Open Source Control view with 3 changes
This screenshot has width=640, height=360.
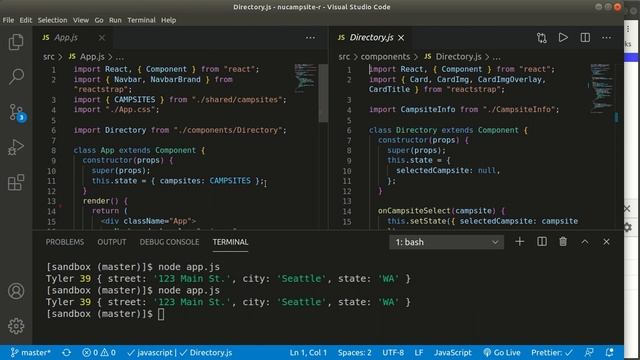pos(17,112)
